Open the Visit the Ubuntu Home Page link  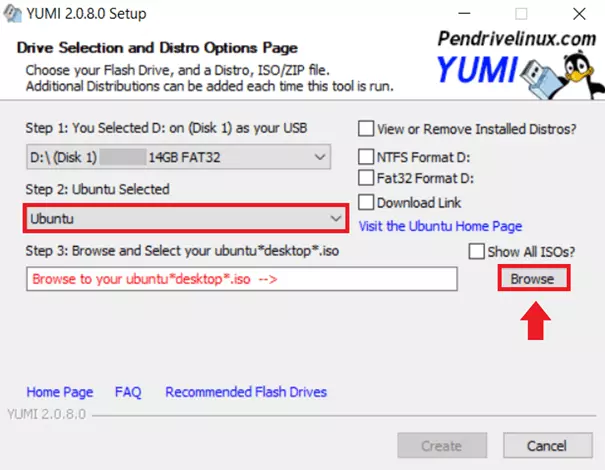440,226
